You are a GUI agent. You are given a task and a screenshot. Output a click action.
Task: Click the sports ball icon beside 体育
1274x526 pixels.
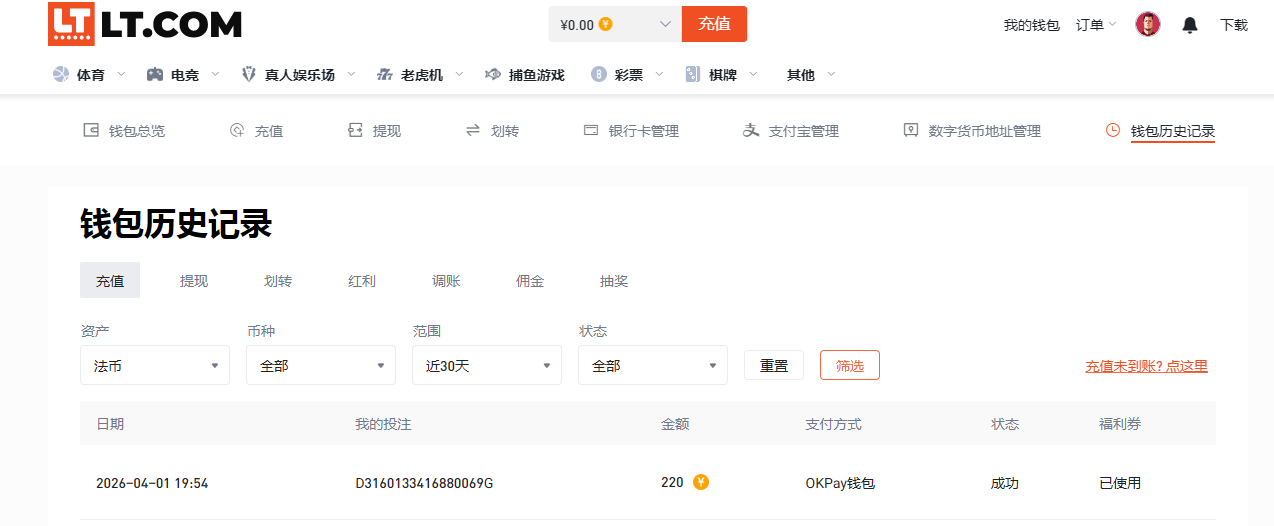pos(61,74)
